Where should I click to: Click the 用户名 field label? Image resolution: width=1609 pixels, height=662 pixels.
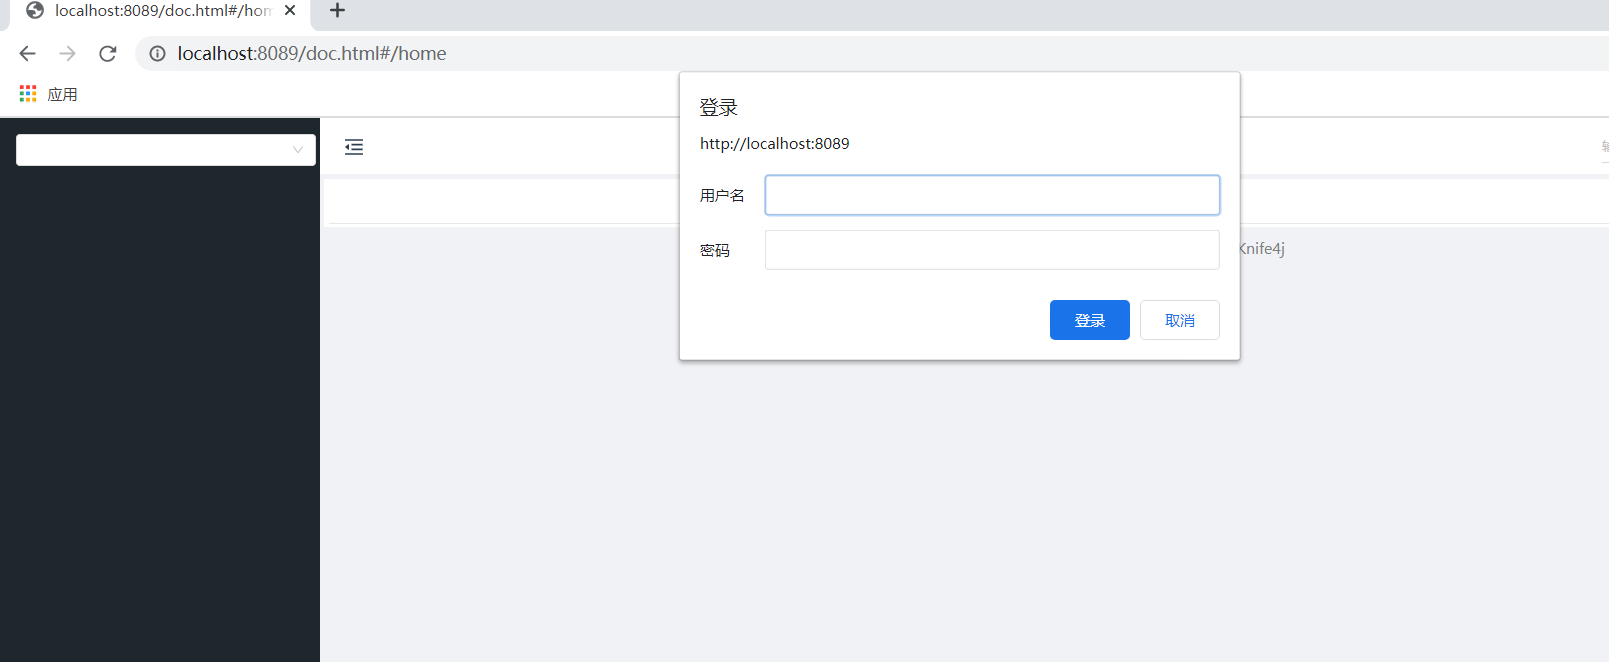722,196
